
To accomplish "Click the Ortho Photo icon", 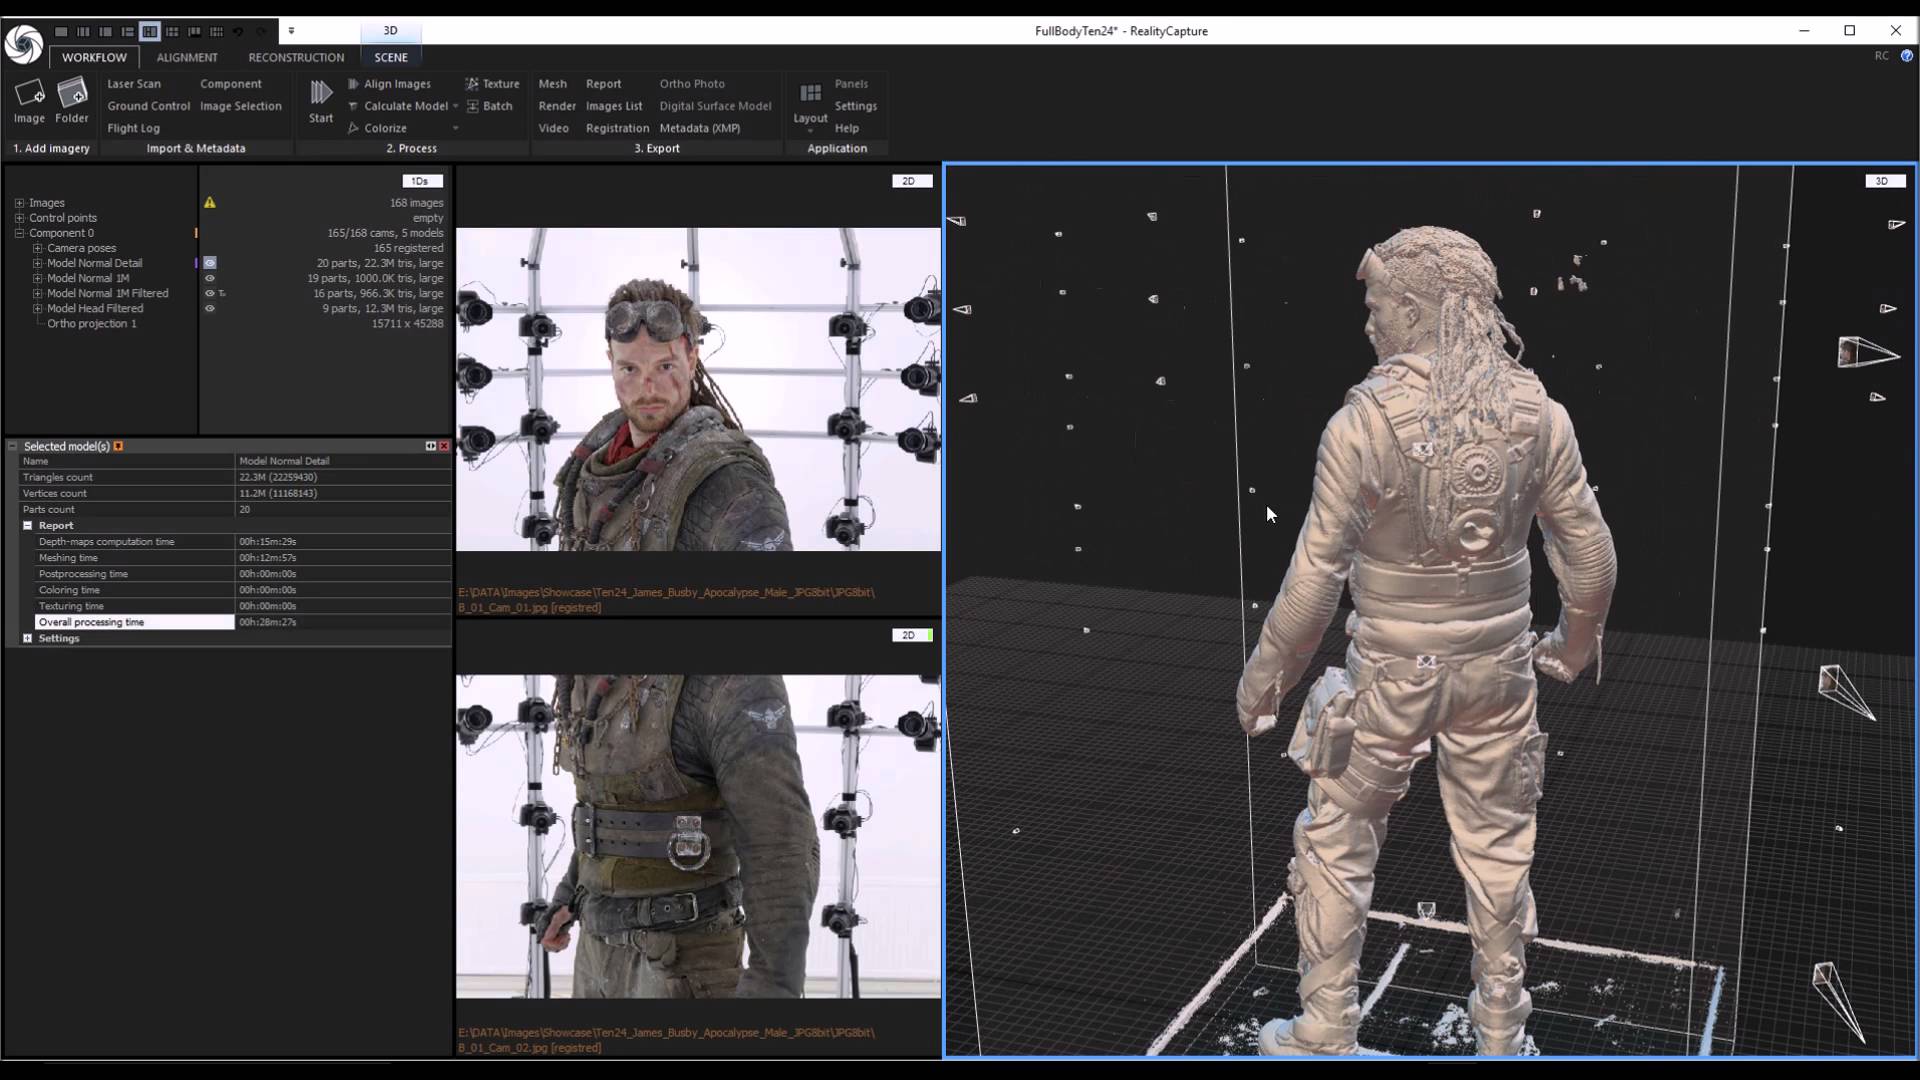I will point(691,83).
